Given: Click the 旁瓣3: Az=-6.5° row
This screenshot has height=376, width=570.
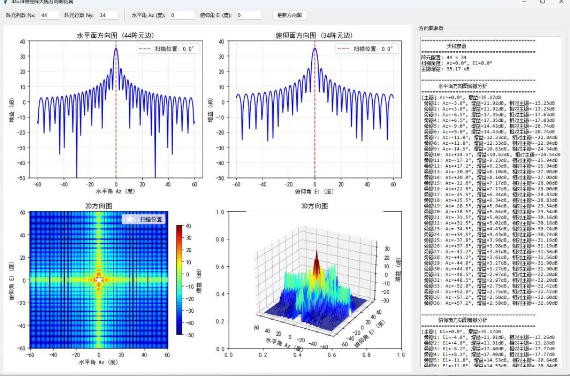Looking at the screenshot, I should coord(489,115).
